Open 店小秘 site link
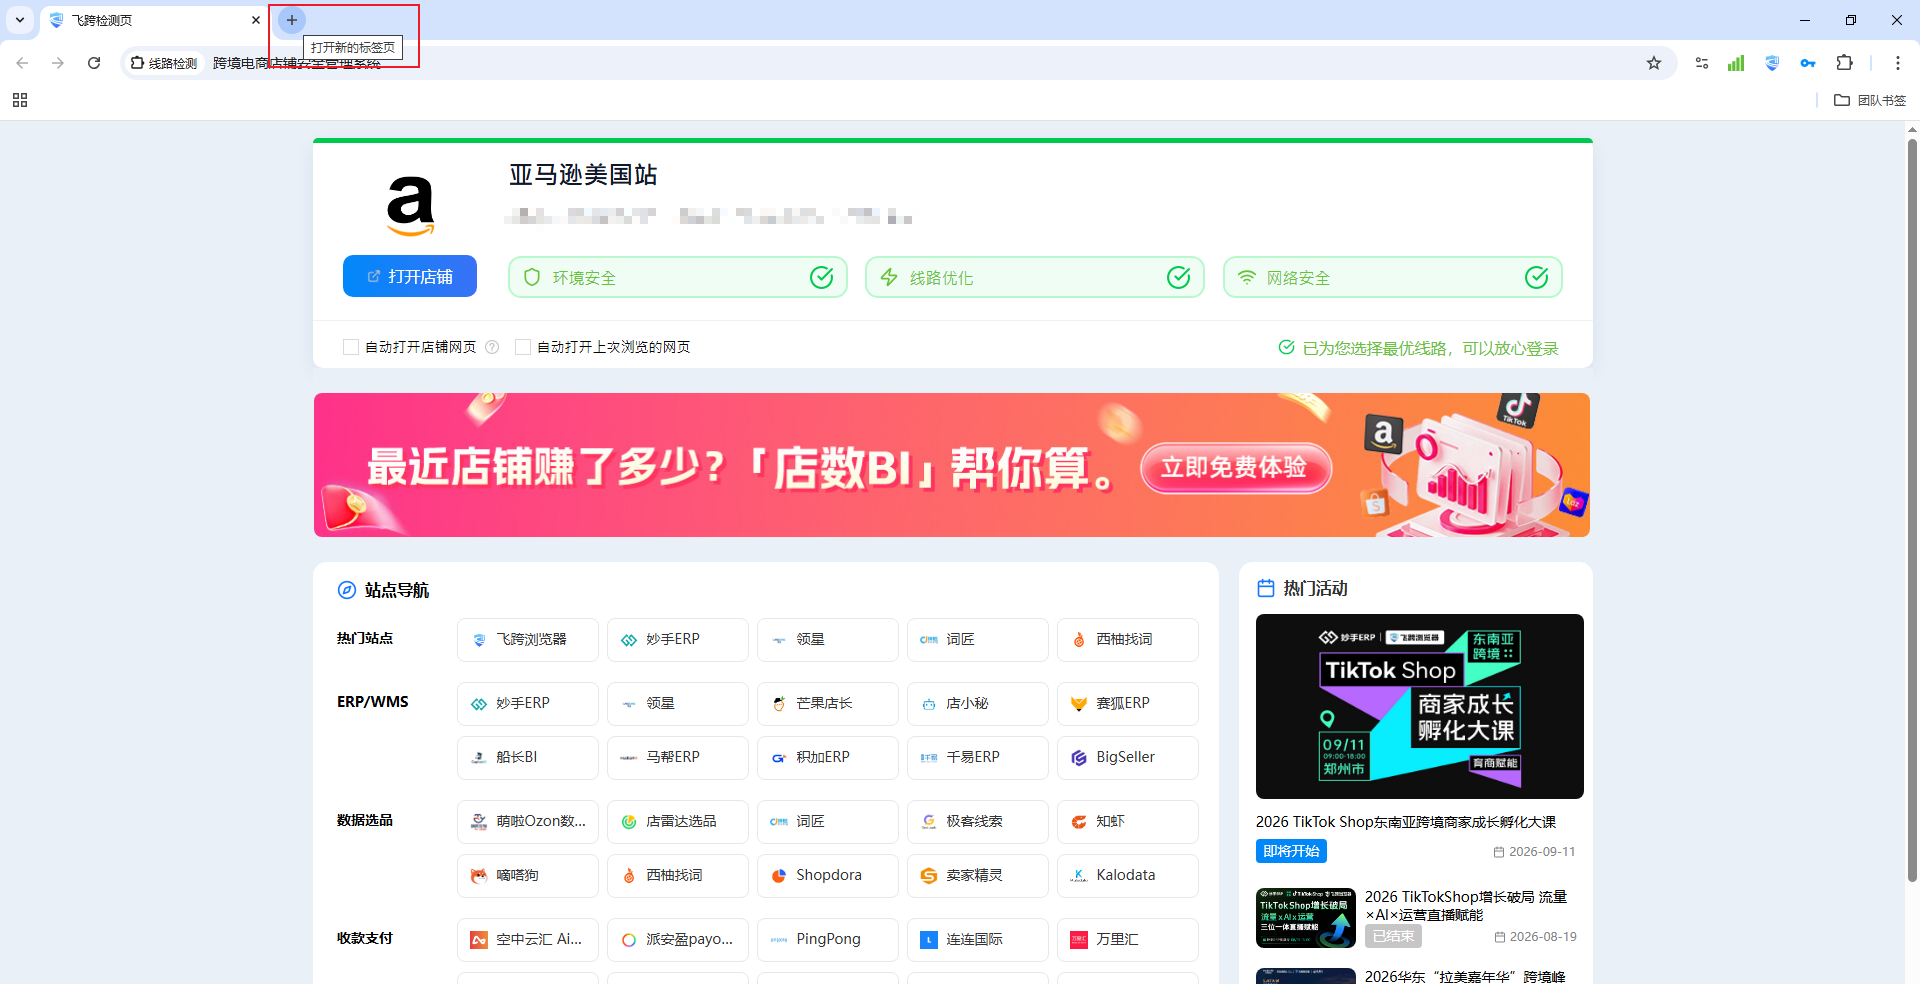 [978, 704]
